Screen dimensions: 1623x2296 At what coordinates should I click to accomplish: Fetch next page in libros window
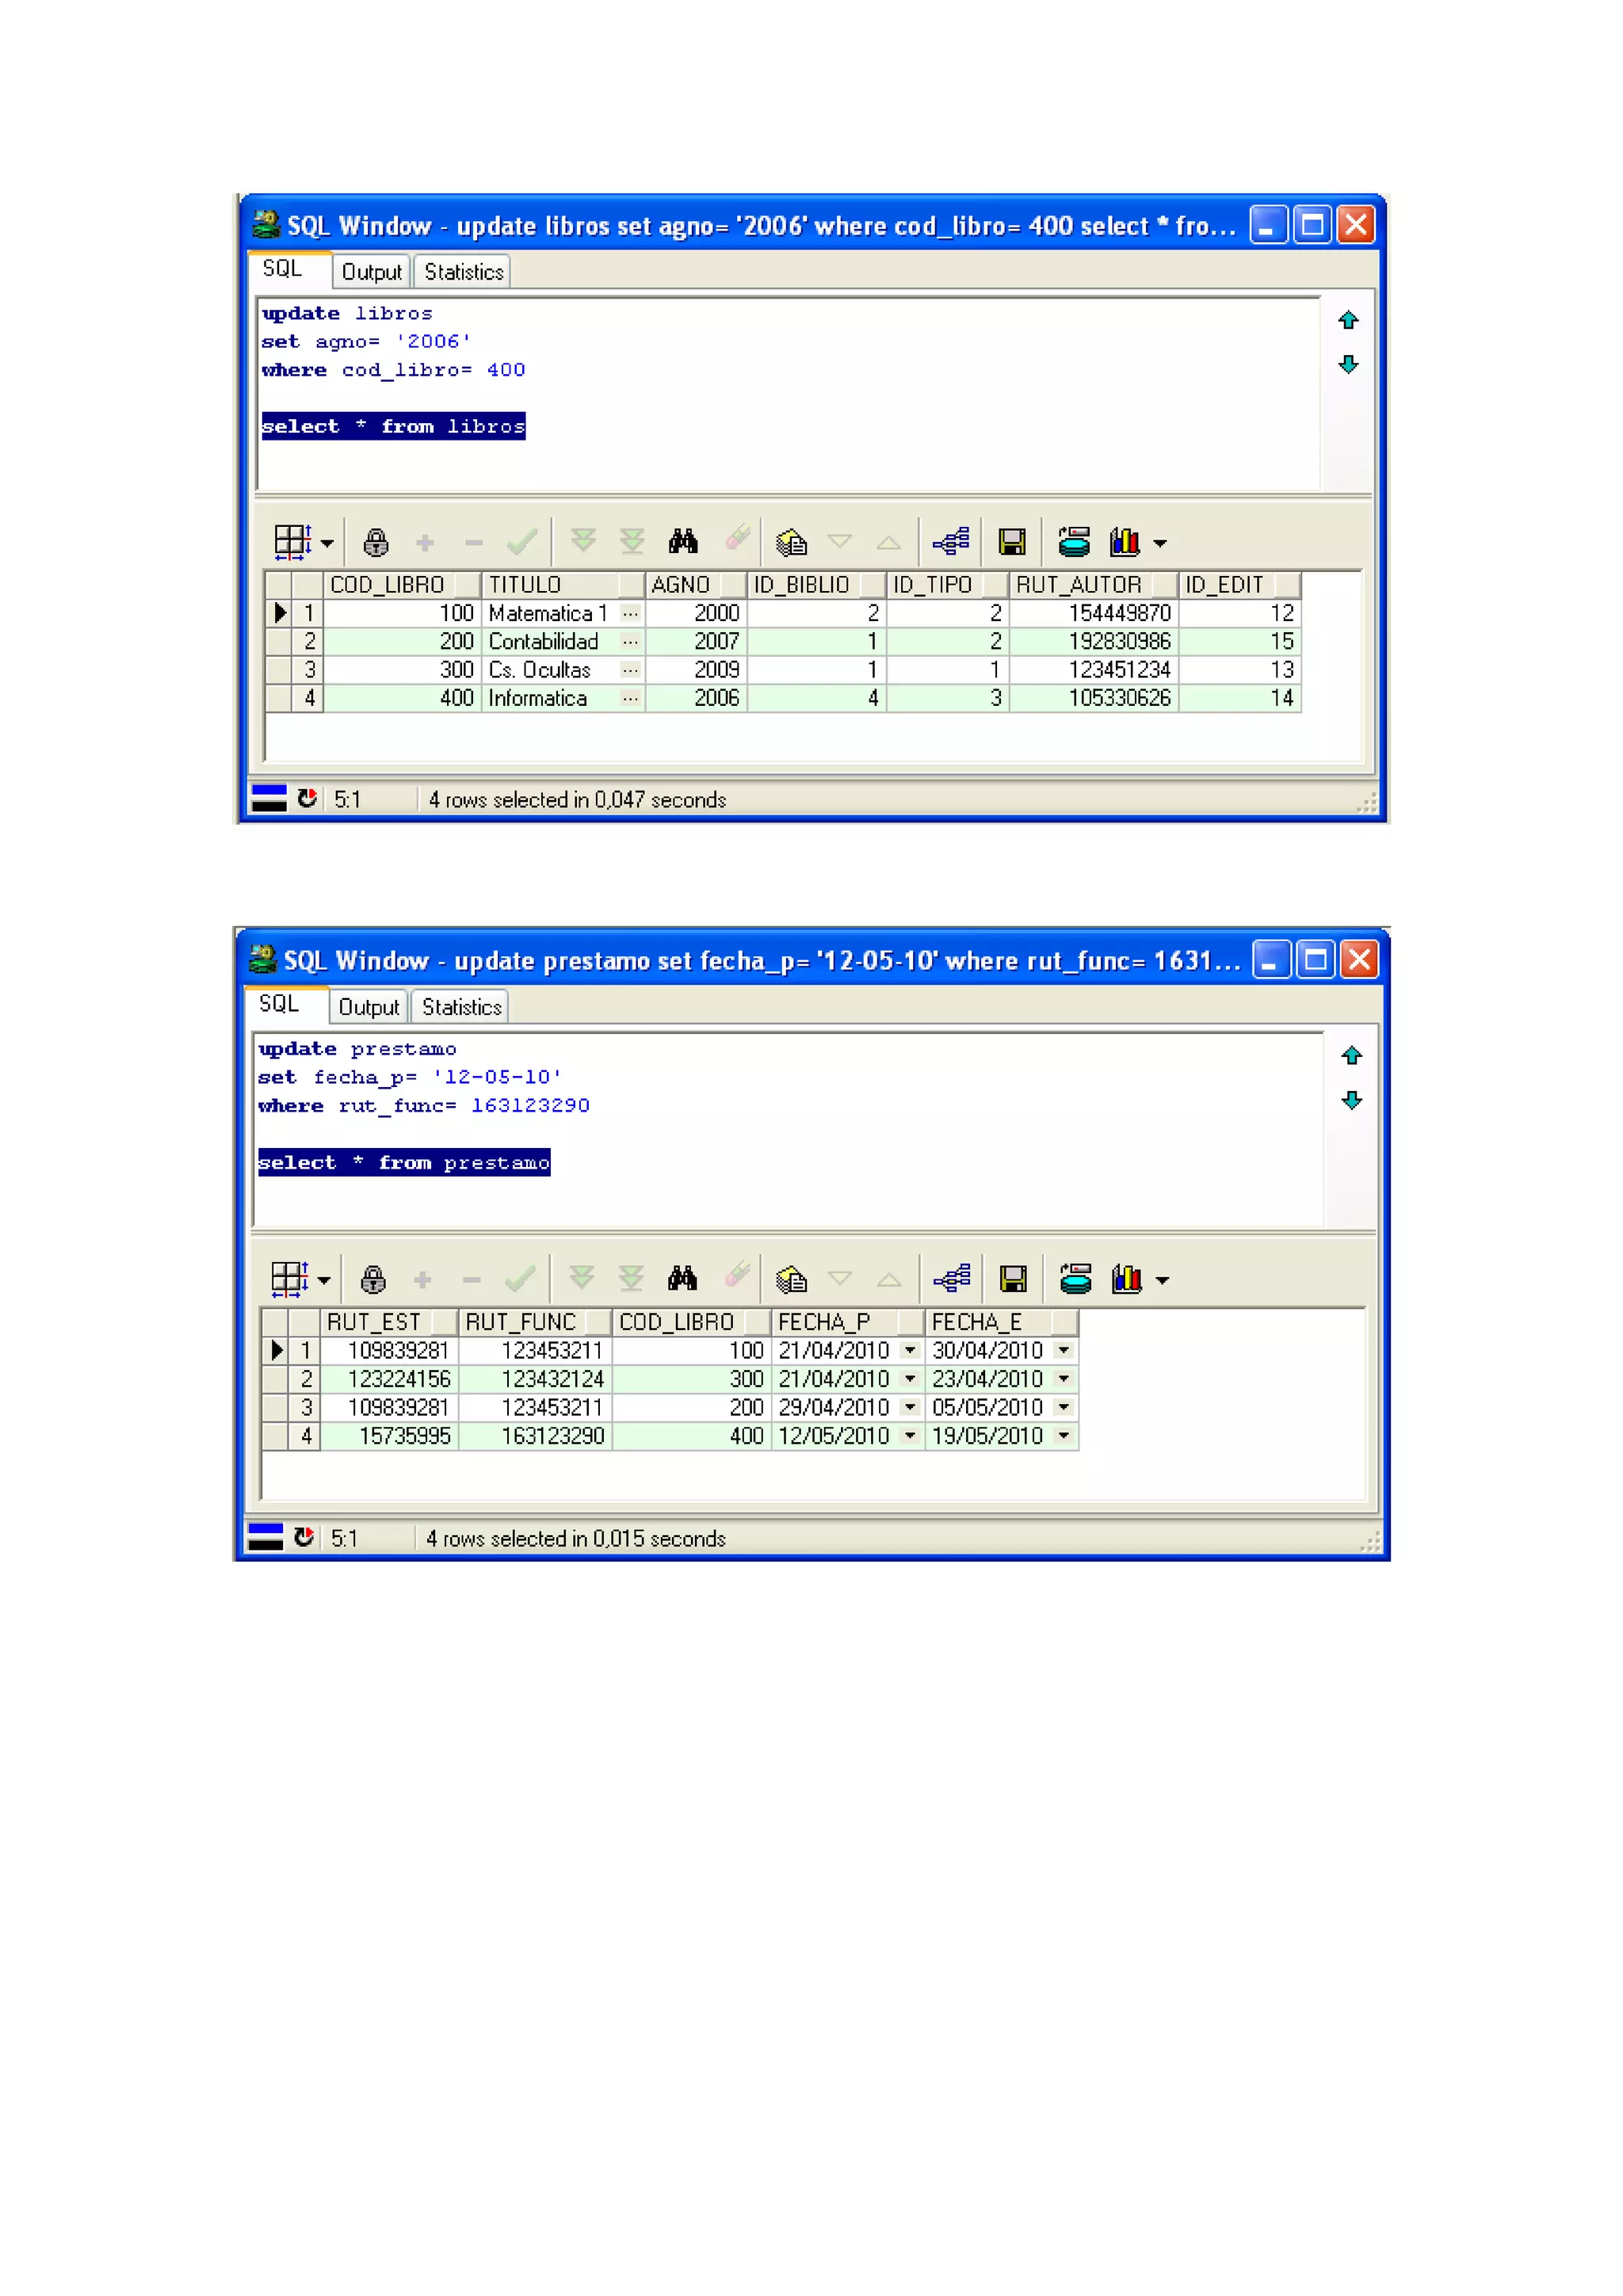pyautogui.click(x=583, y=541)
